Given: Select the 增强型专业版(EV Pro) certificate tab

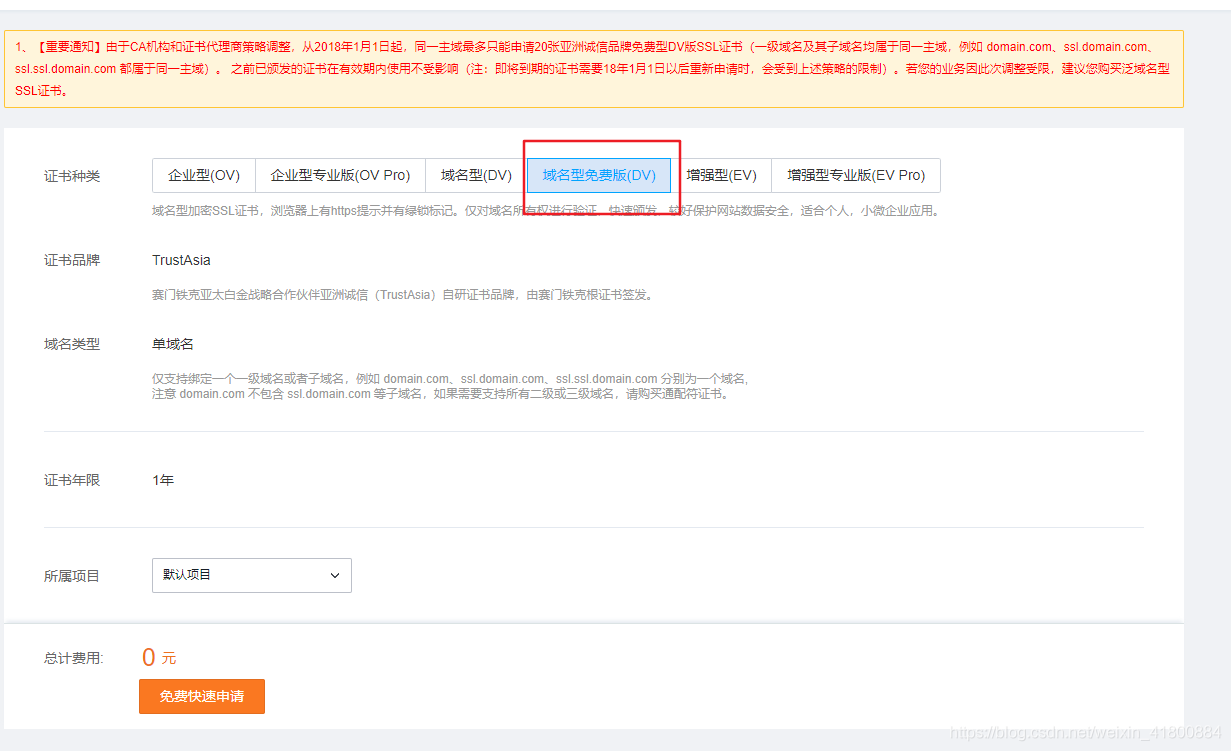Looking at the screenshot, I should [x=855, y=175].
